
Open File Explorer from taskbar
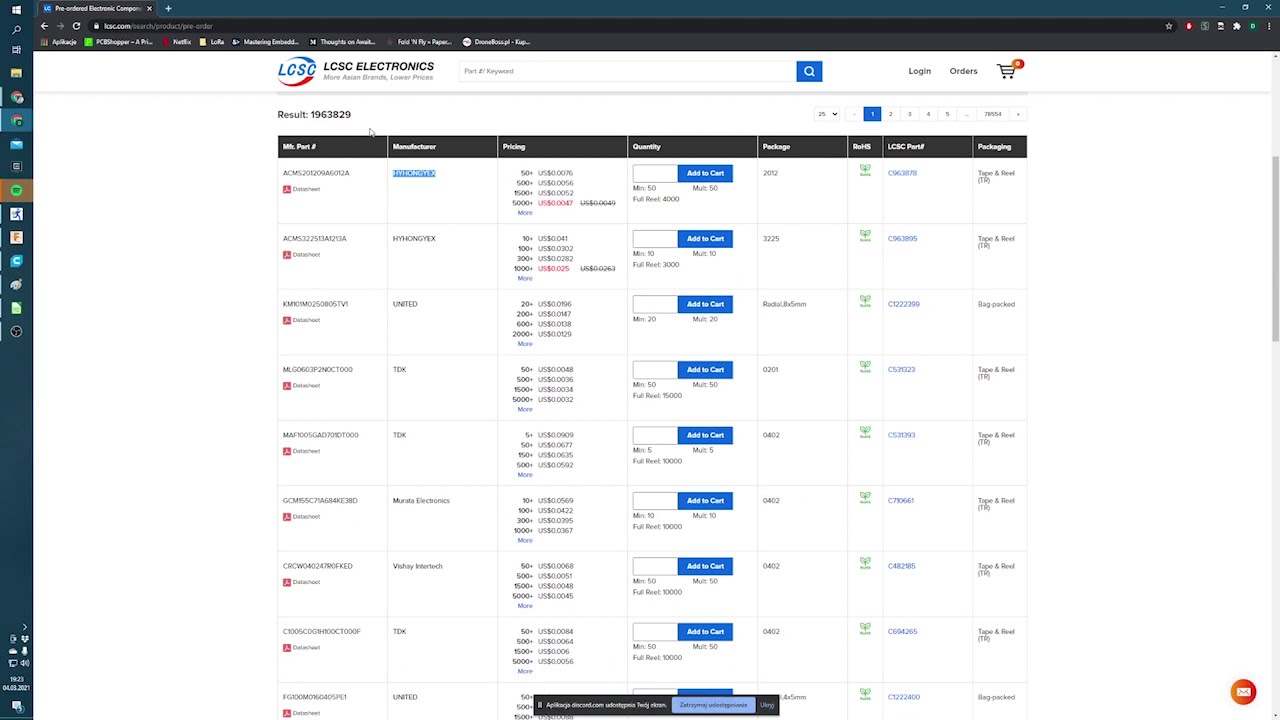16,73
